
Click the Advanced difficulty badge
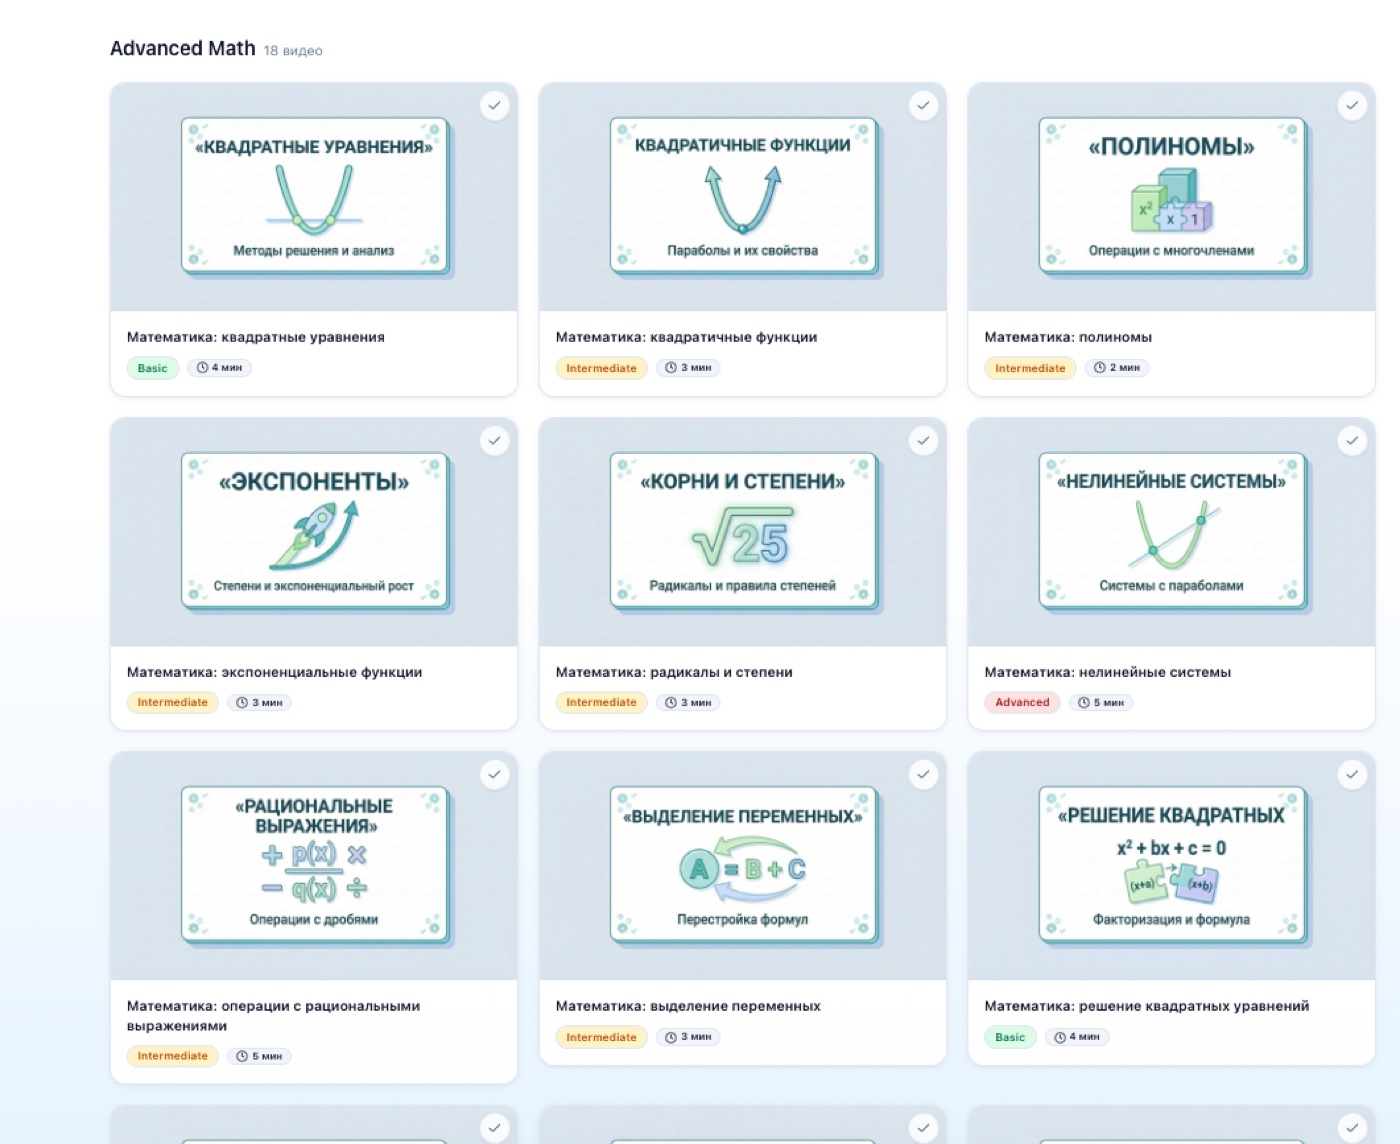coord(1022,703)
